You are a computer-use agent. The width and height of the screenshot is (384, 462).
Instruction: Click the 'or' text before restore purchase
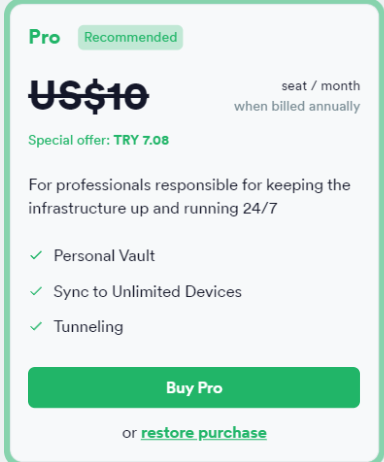click(x=129, y=434)
